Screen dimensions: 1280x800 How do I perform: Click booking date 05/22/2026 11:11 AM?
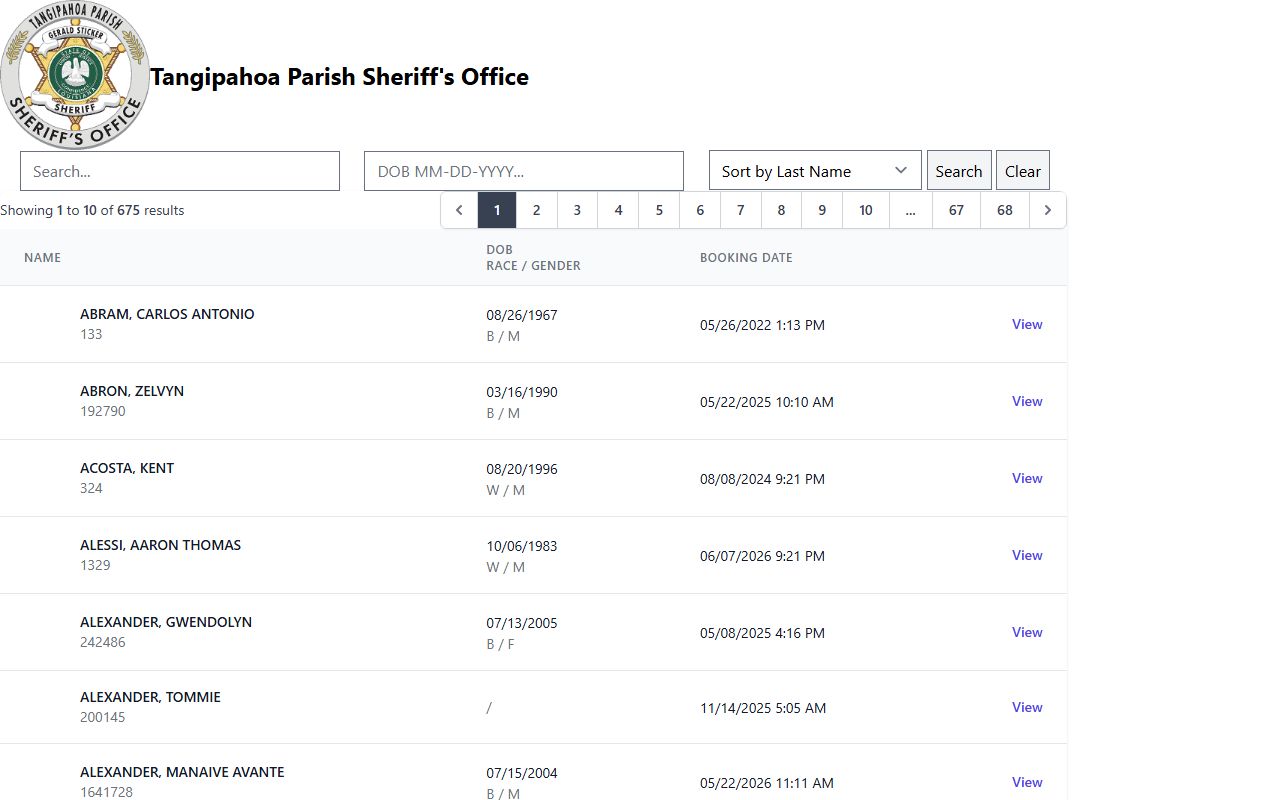767,783
